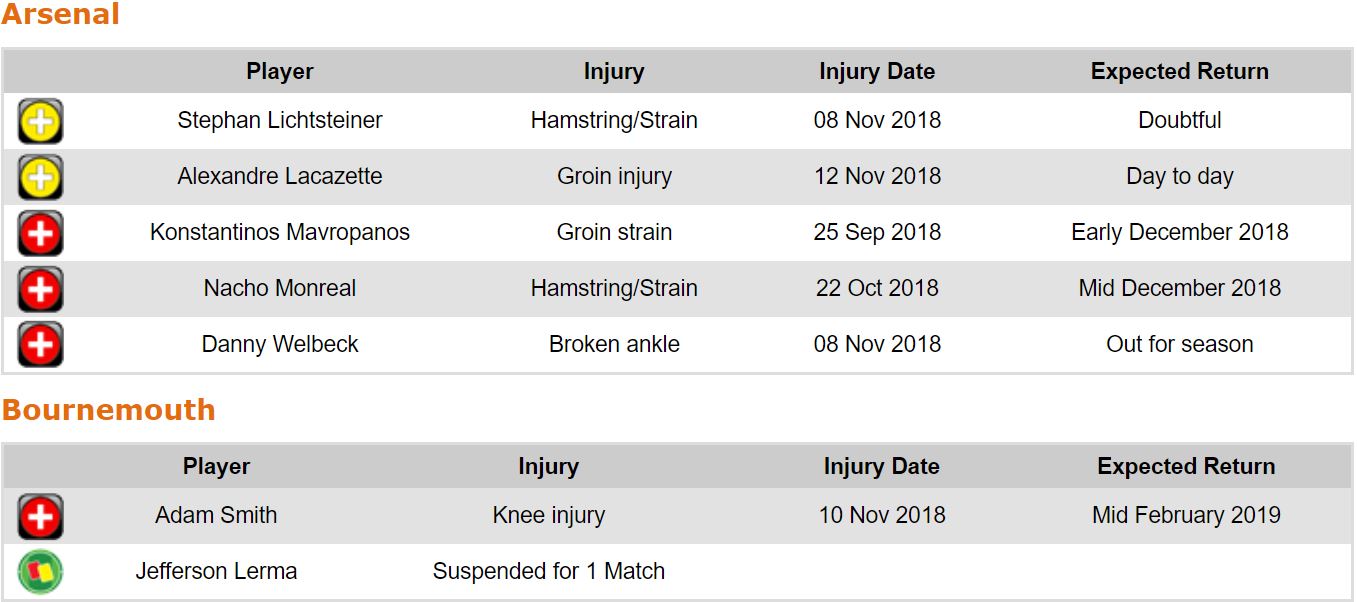Viewport: 1357px width, 602px height.
Task: Select player name Alexandre Lacazette
Action: (280, 177)
